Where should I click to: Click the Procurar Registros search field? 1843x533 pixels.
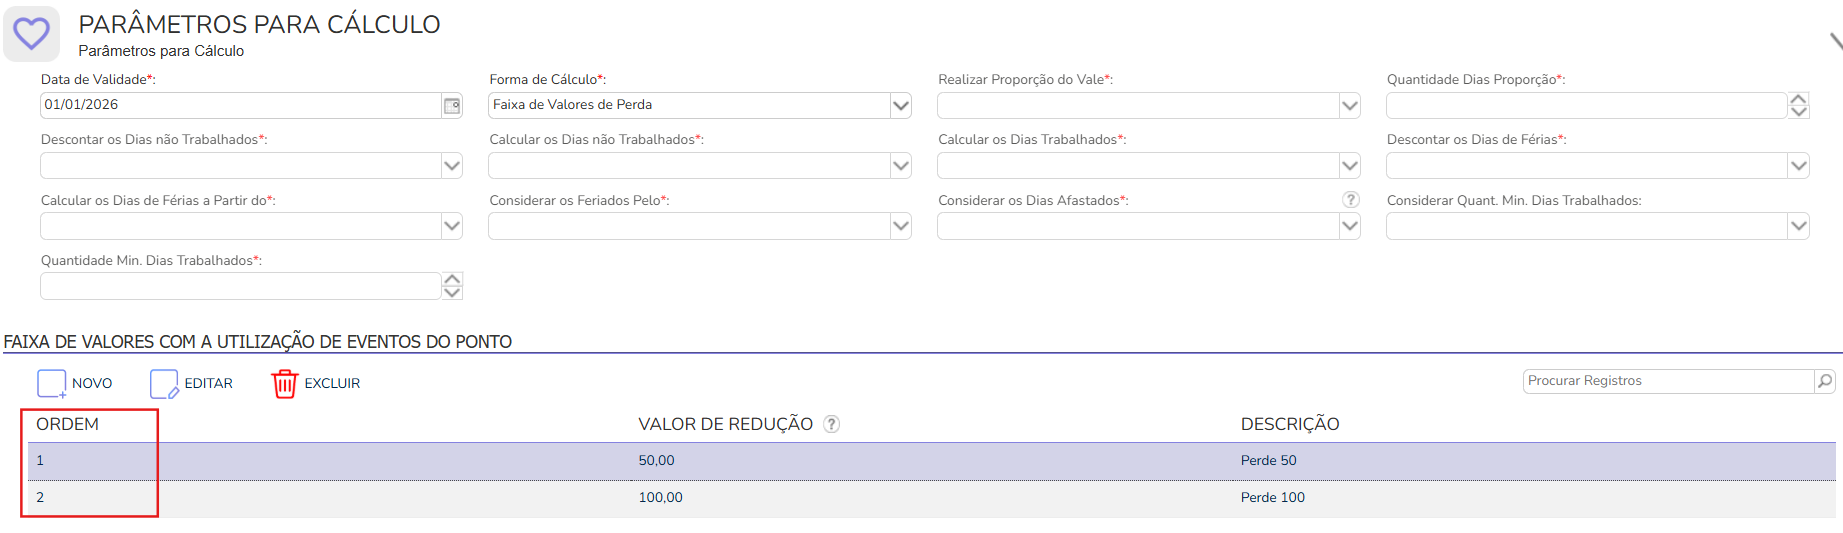coord(1668,381)
